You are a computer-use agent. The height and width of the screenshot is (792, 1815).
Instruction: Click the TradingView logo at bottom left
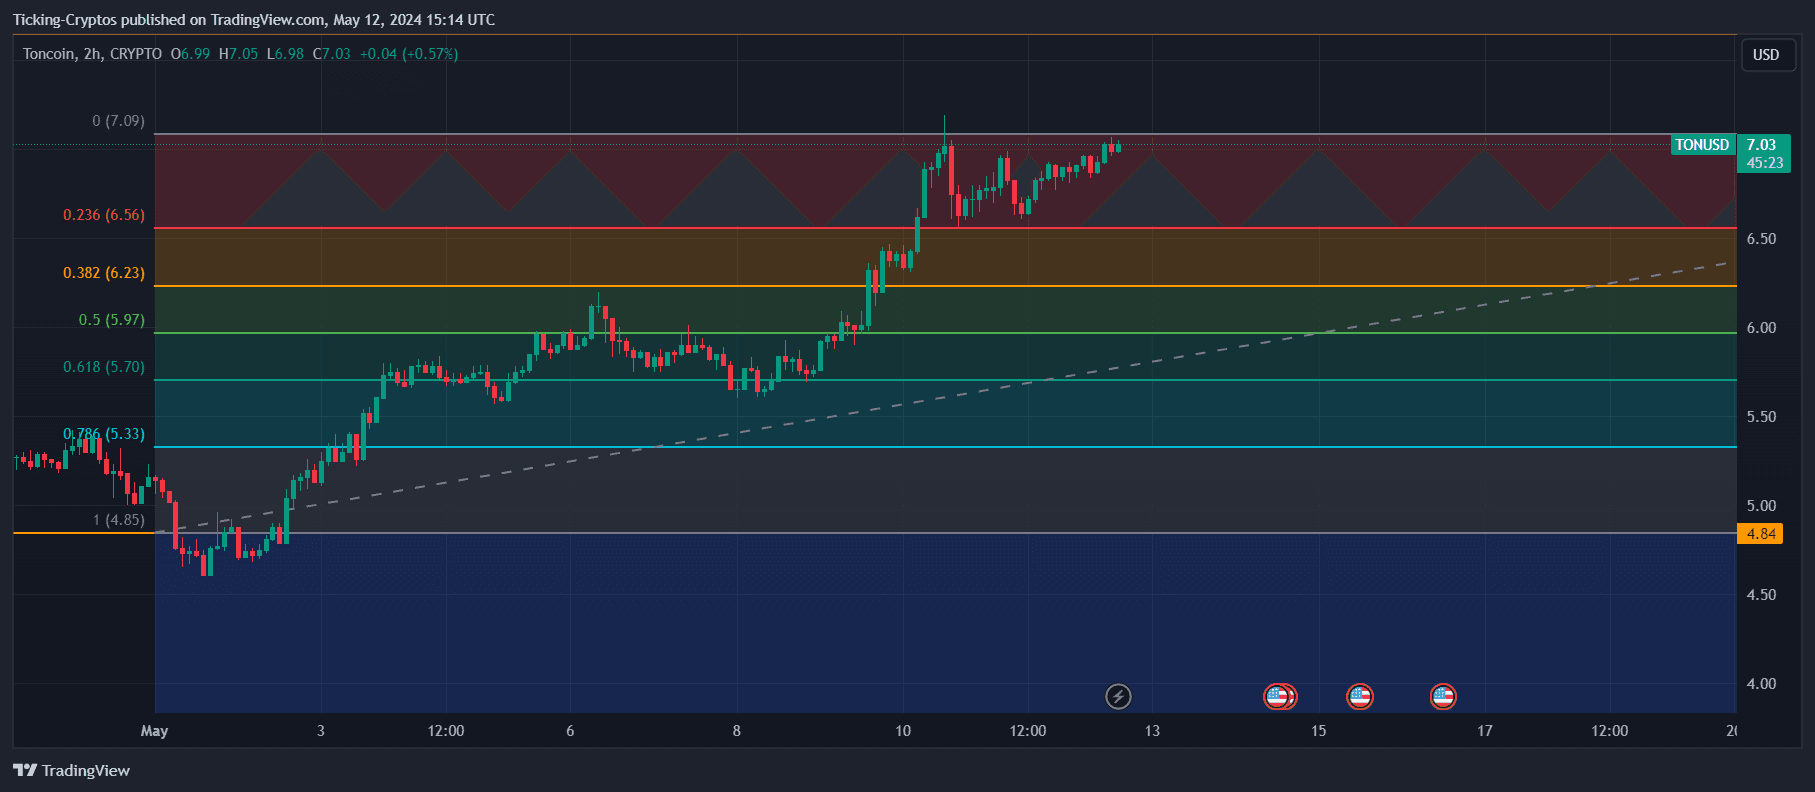71,770
